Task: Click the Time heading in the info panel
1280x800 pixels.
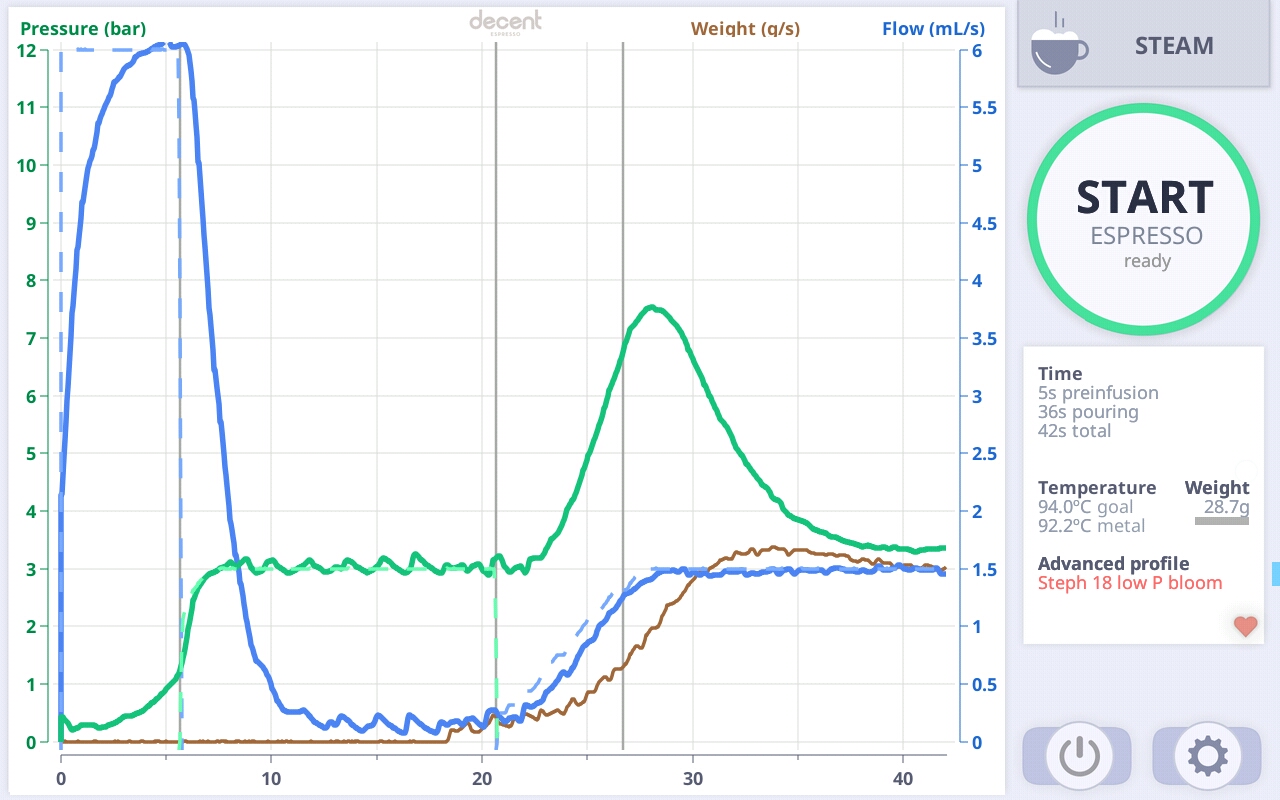Action: pyautogui.click(x=1060, y=374)
